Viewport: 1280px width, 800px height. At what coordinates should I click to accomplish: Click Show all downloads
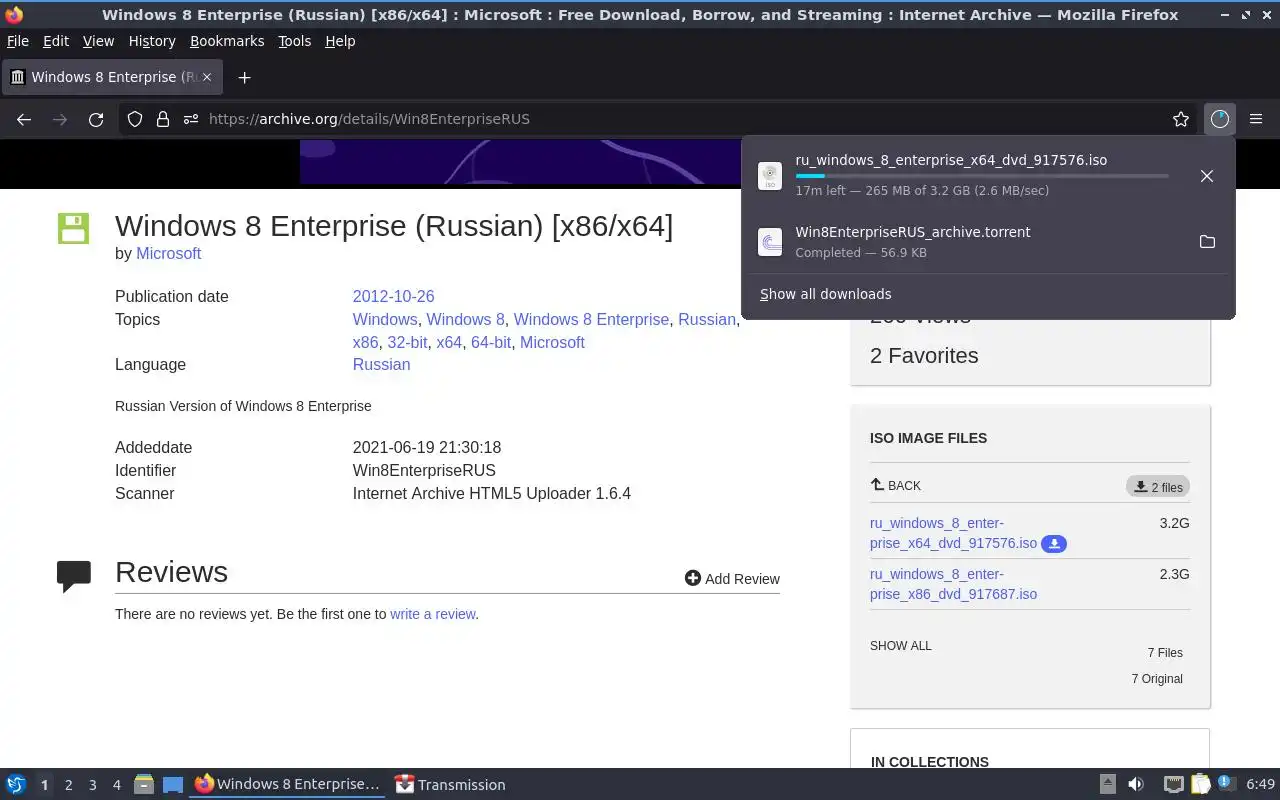(x=826, y=294)
